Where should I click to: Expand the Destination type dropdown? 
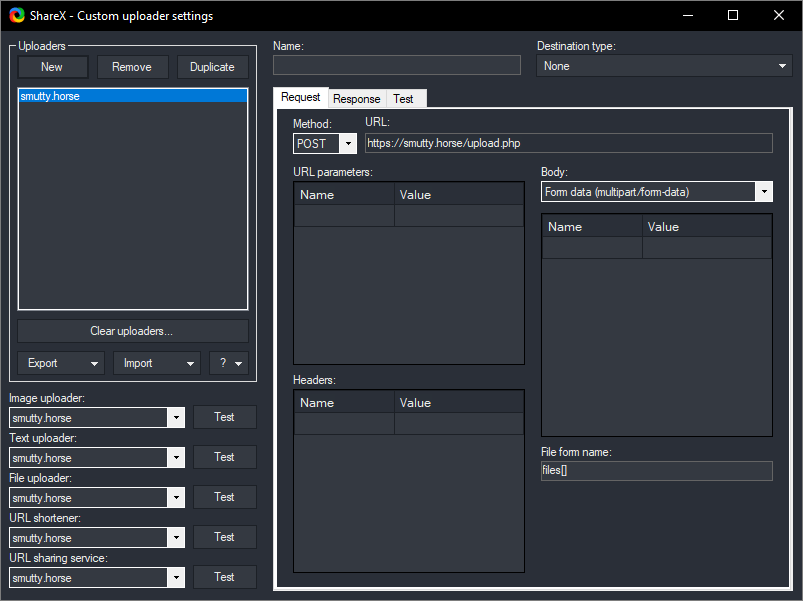[x=664, y=66]
